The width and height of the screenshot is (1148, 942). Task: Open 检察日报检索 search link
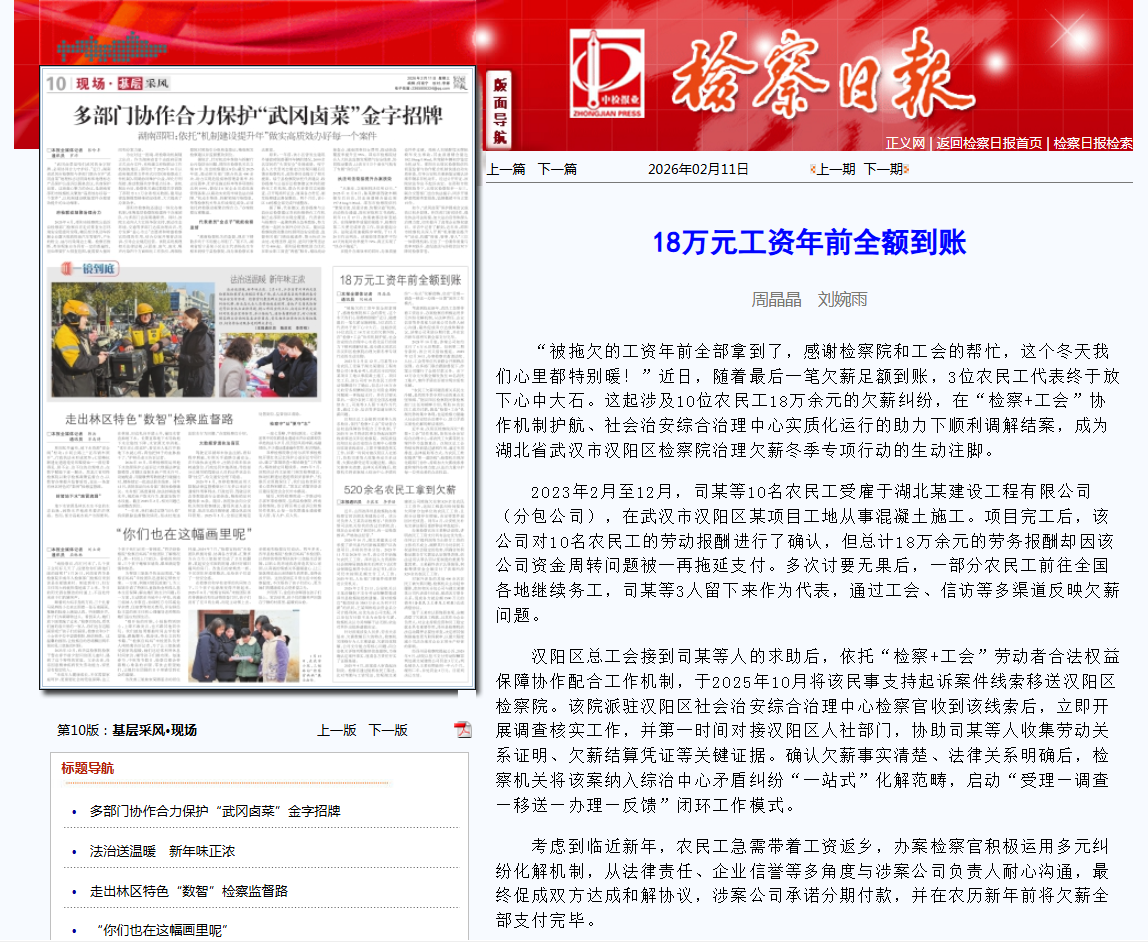1093,143
